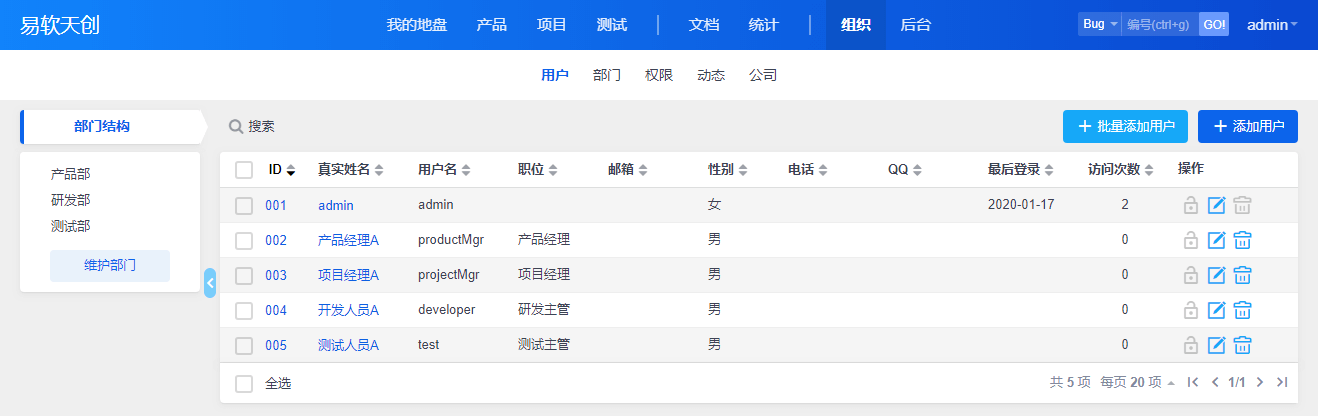Image resolution: width=1318 pixels, height=416 pixels.
Task: Focus the 编号(ctrl+g) input field
Action: tap(1160, 25)
